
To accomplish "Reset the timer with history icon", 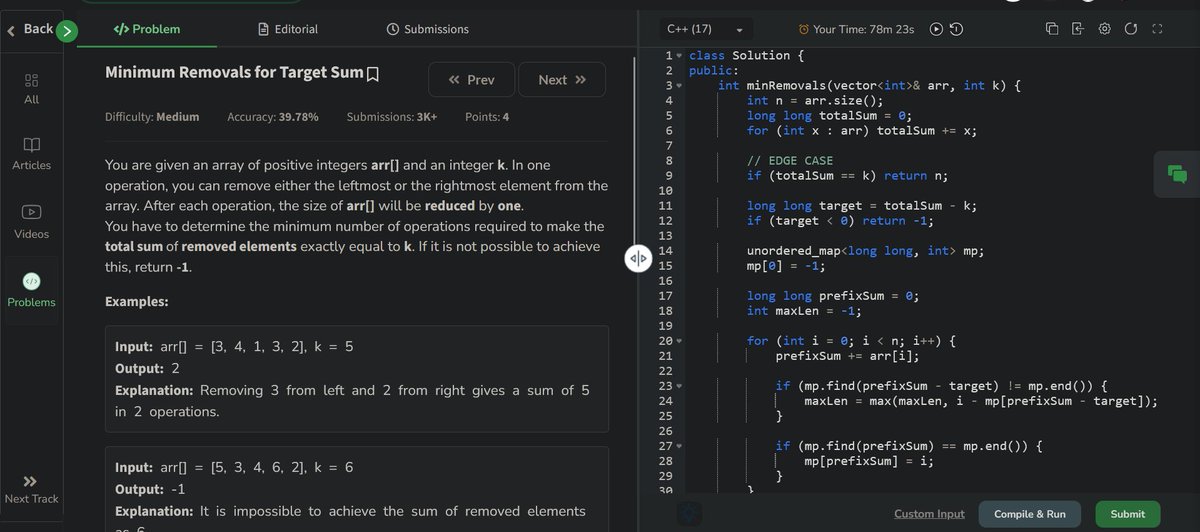I will tap(956, 29).
